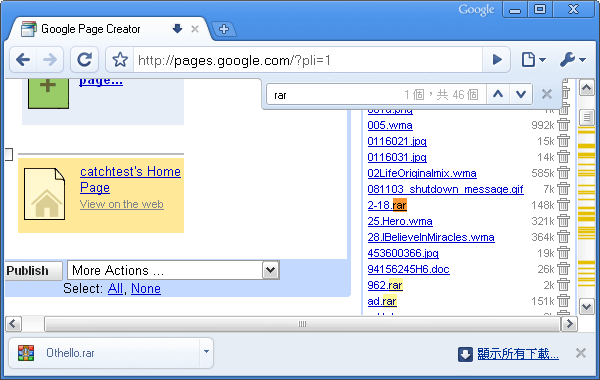Viewport: 600px width, 380px height.
Task: Click the vertical scrollbar thumb
Action: click(x=587, y=118)
